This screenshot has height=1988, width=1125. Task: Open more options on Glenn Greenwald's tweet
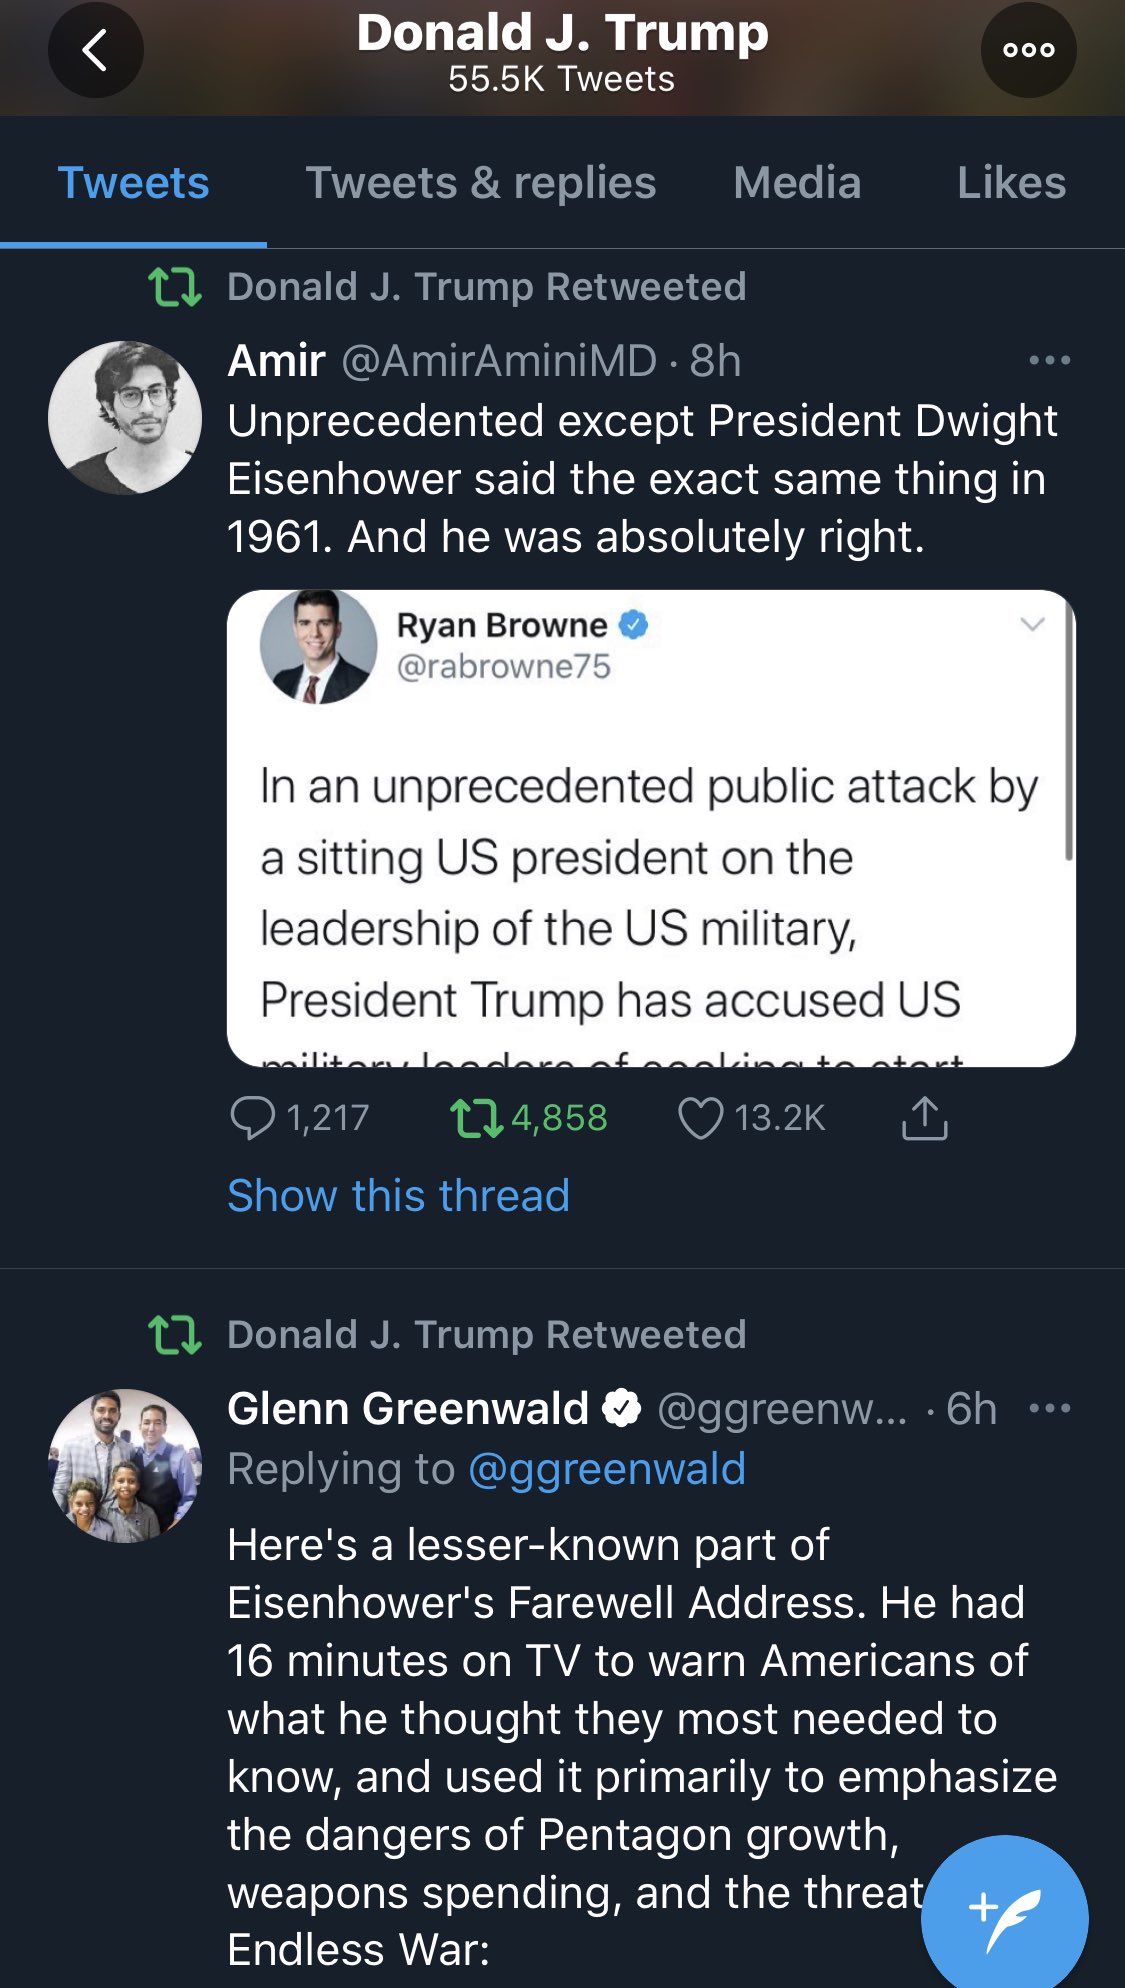point(1049,1409)
